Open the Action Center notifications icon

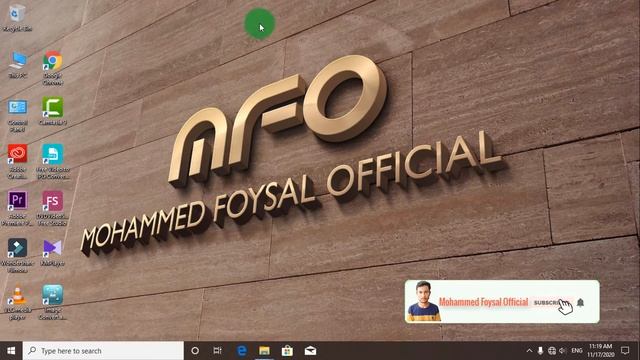(625, 351)
